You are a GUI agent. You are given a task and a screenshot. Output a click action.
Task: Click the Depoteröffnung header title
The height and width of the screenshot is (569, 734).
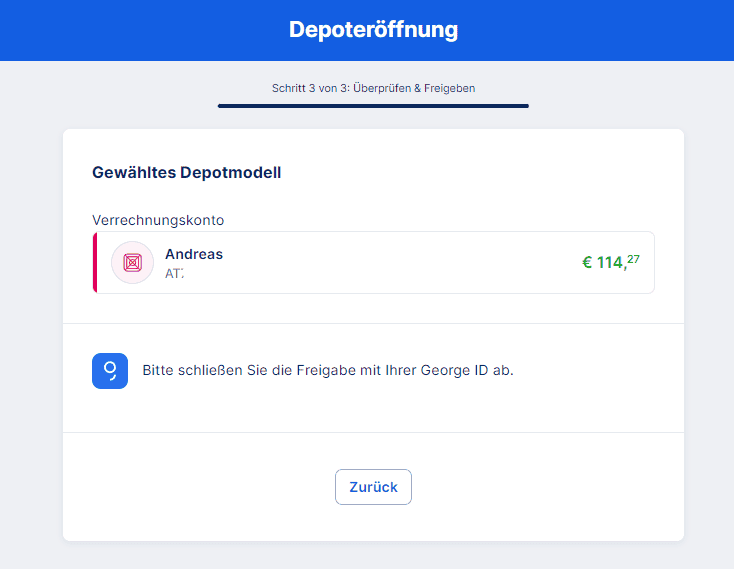pos(373,29)
